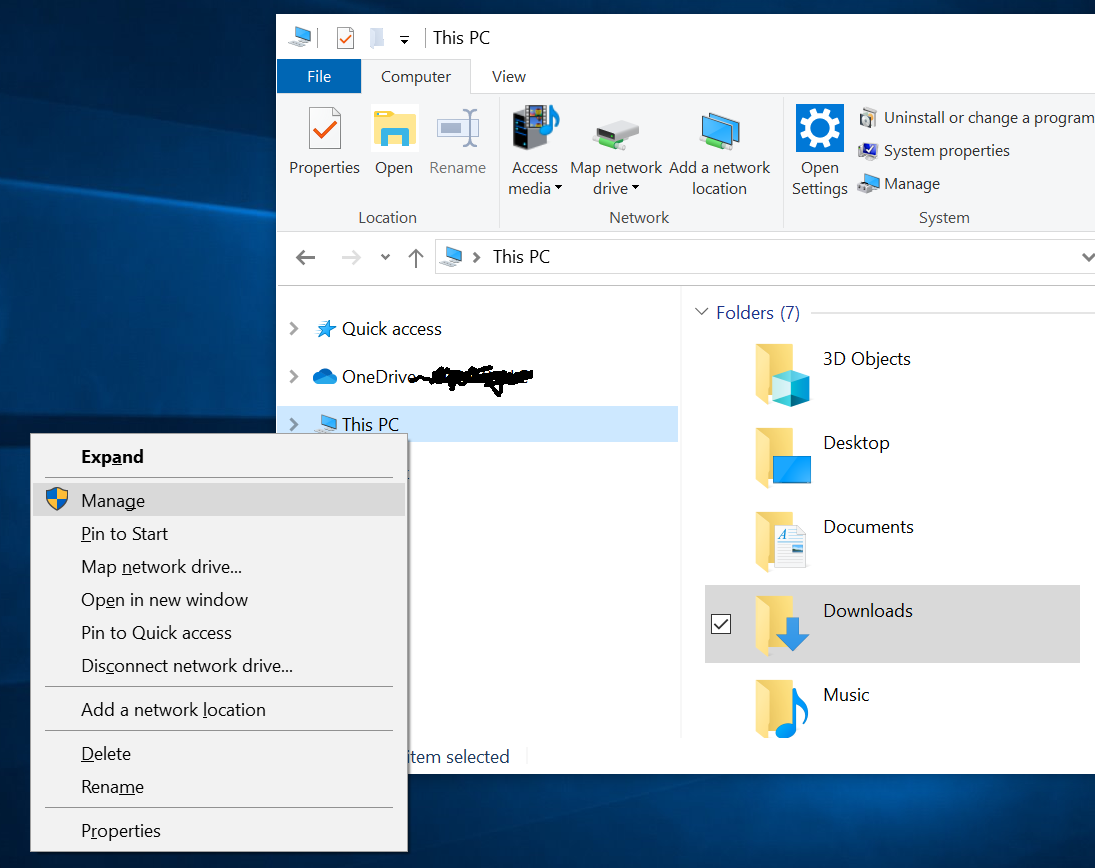Click the ribbon's Open icon
The height and width of the screenshot is (868, 1095).
point(394,130)
